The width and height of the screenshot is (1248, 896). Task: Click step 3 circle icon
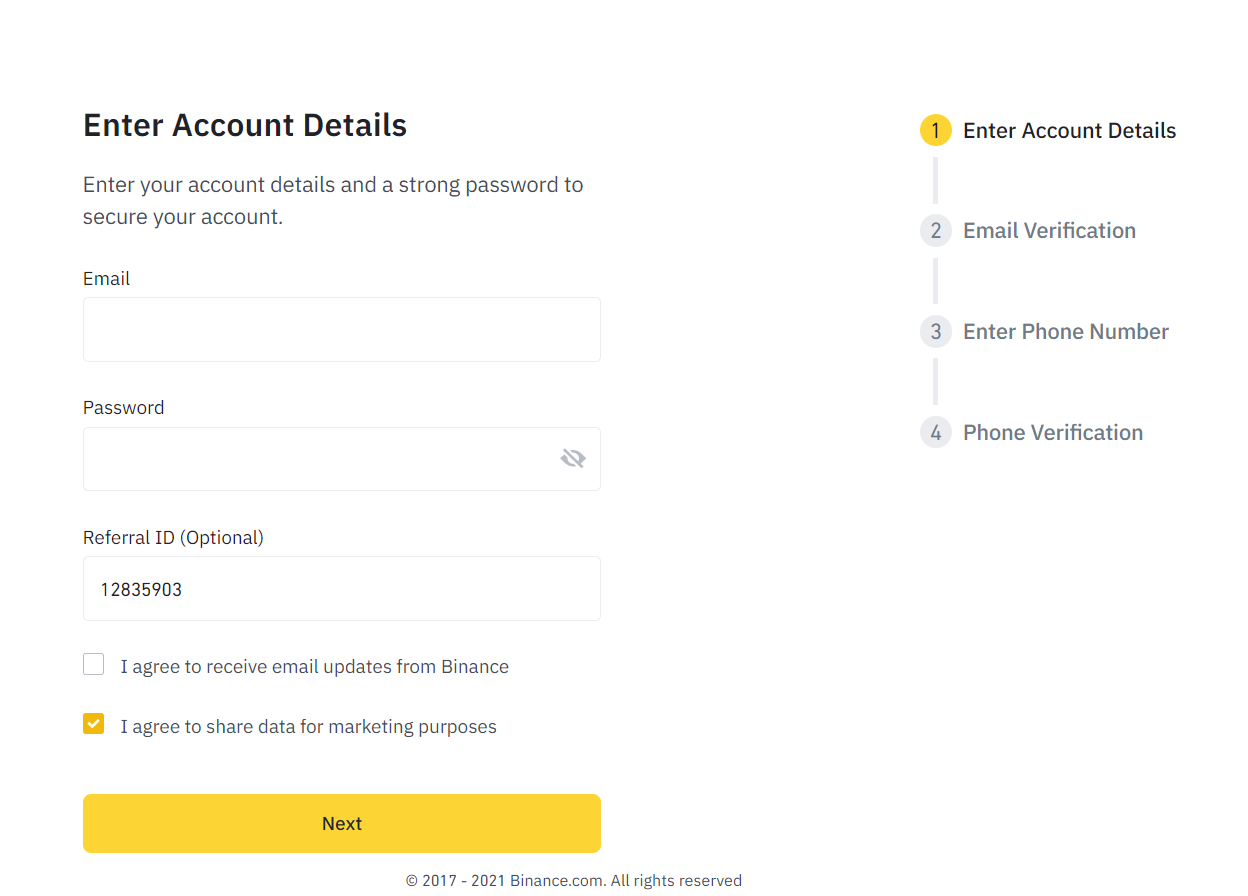[936, 332]
